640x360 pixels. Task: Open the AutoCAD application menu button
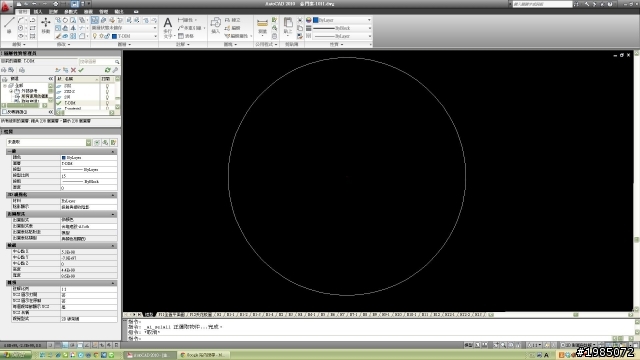click(6, 7)
